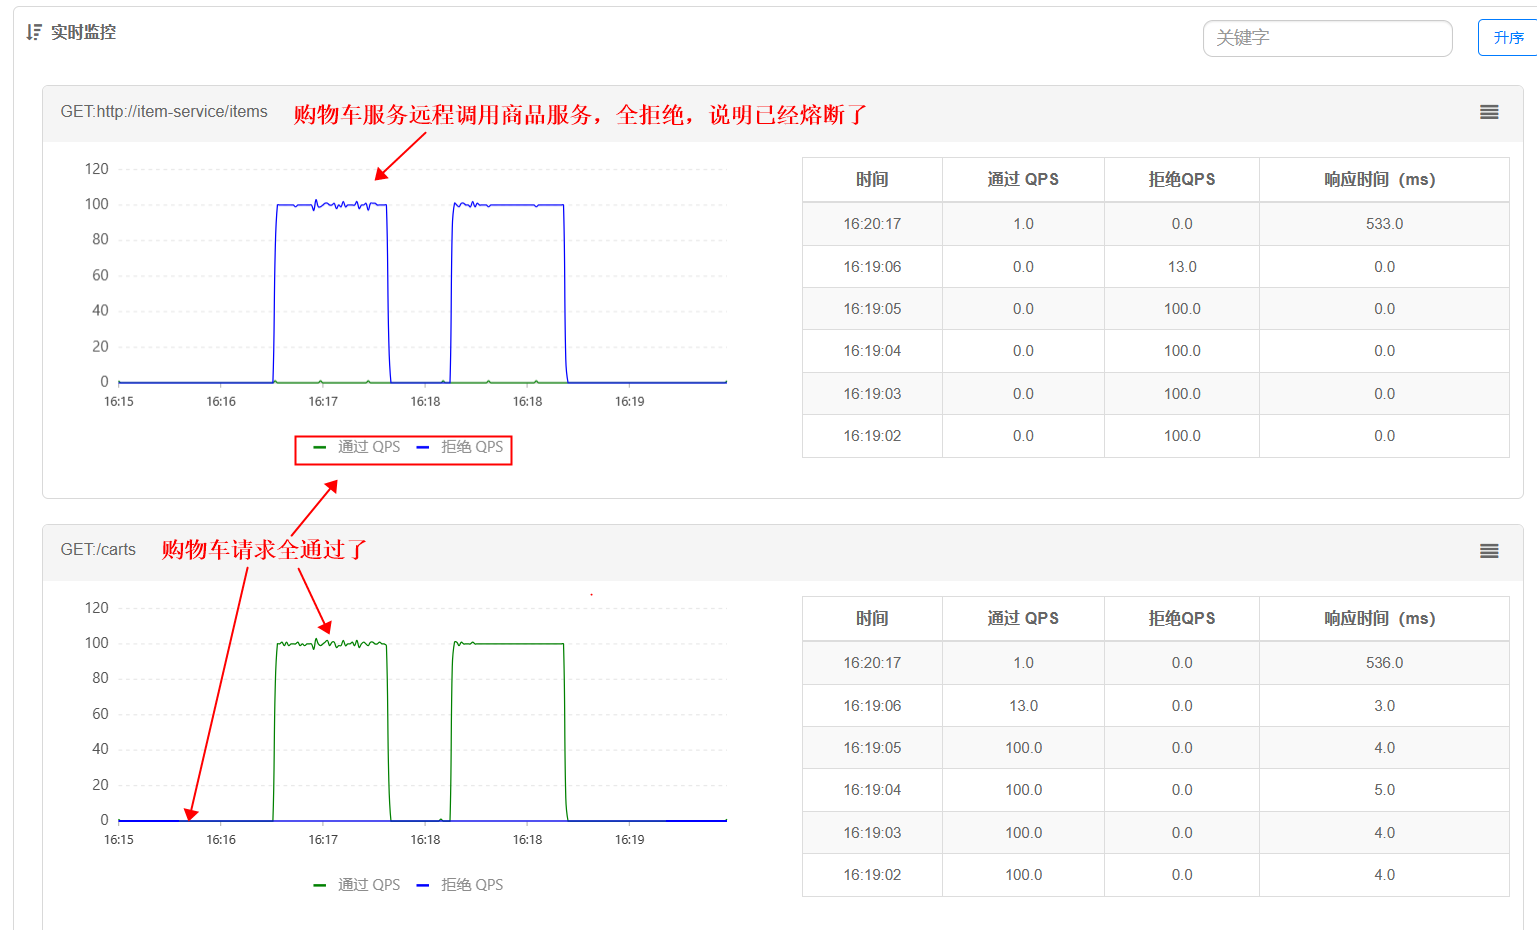This screenshot has width=1537, height=930.
Task: Select the 16:19:02 row in the item-service table
Action: [x=872, y=436]
